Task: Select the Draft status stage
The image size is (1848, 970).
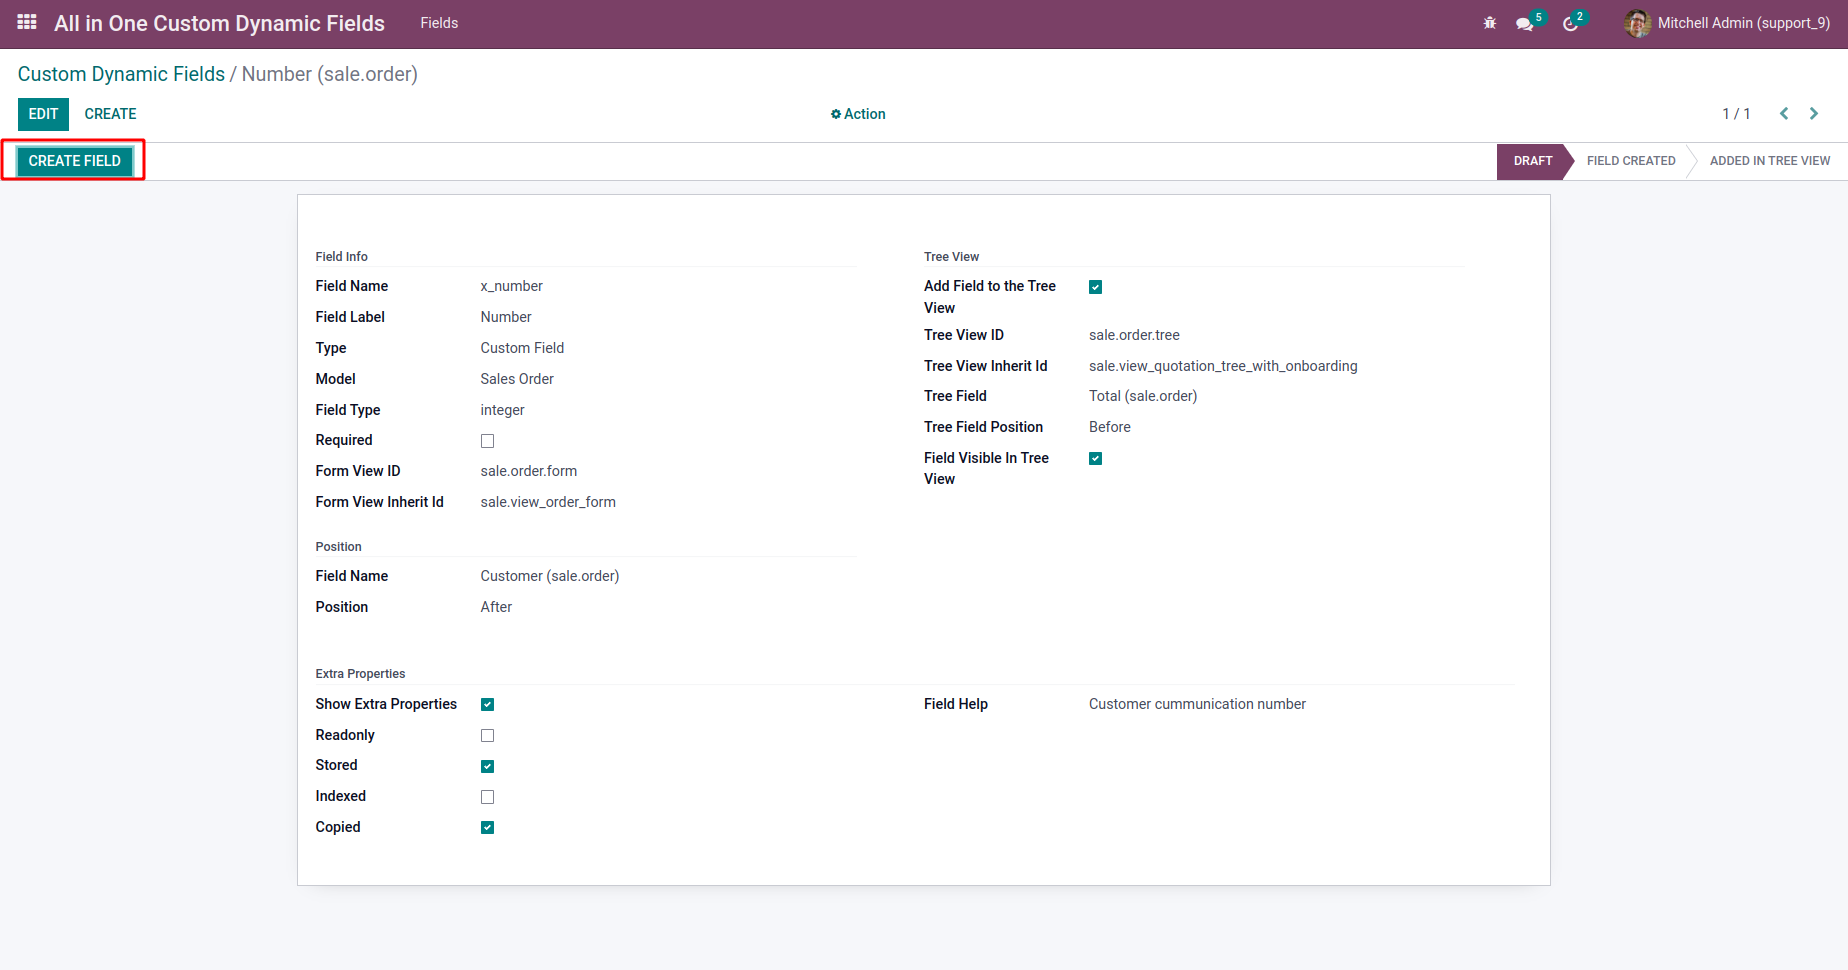Action: [x=1532, y=161]
